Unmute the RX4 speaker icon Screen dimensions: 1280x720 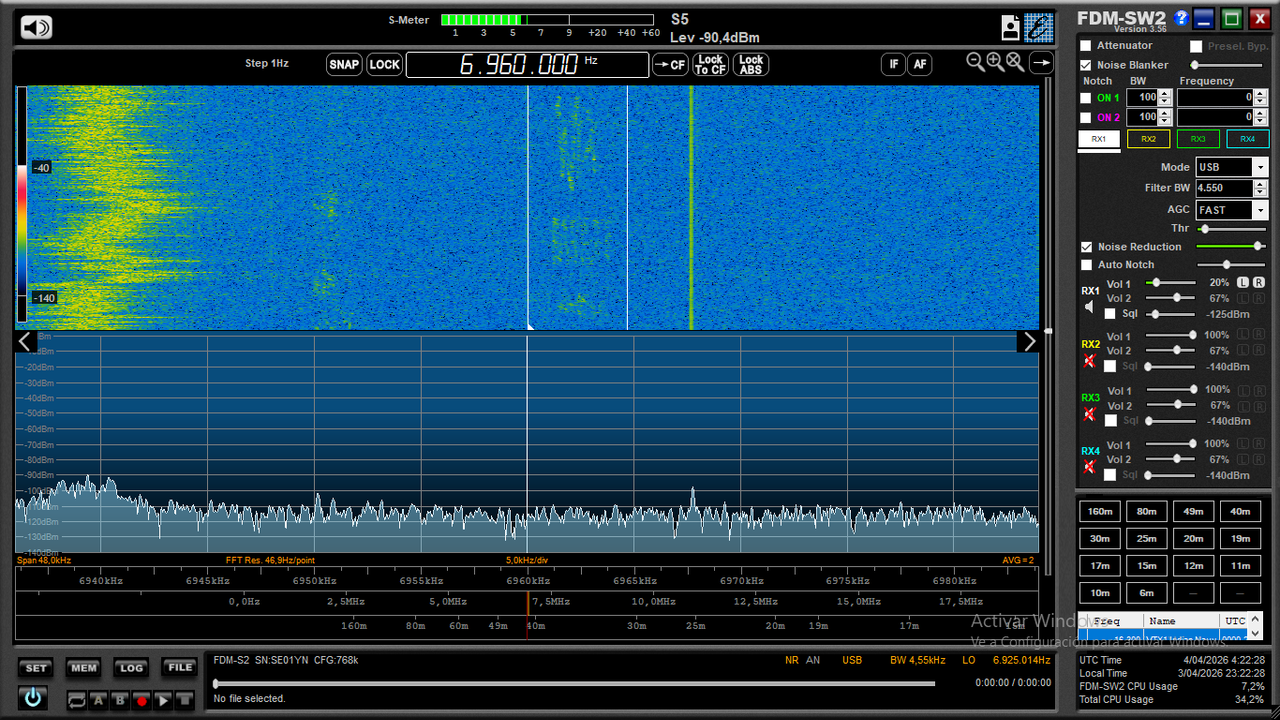point(1090,467)
